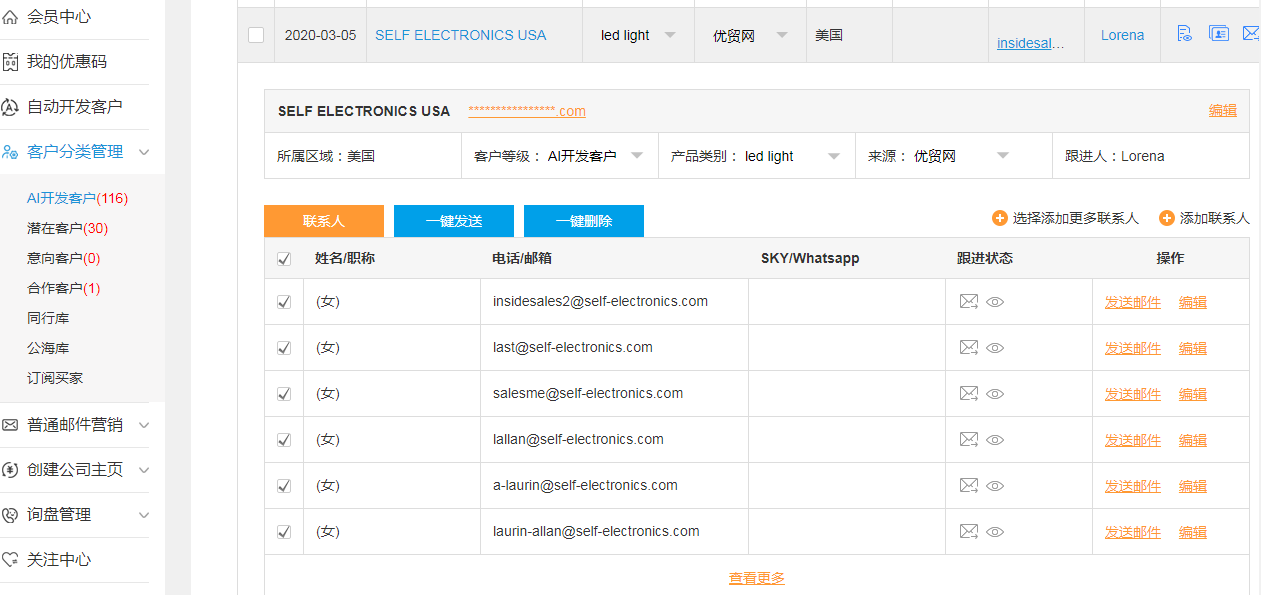
Task: Click the mail status icon for salesme@self-electronics.com
Action: tap(969, 393)
